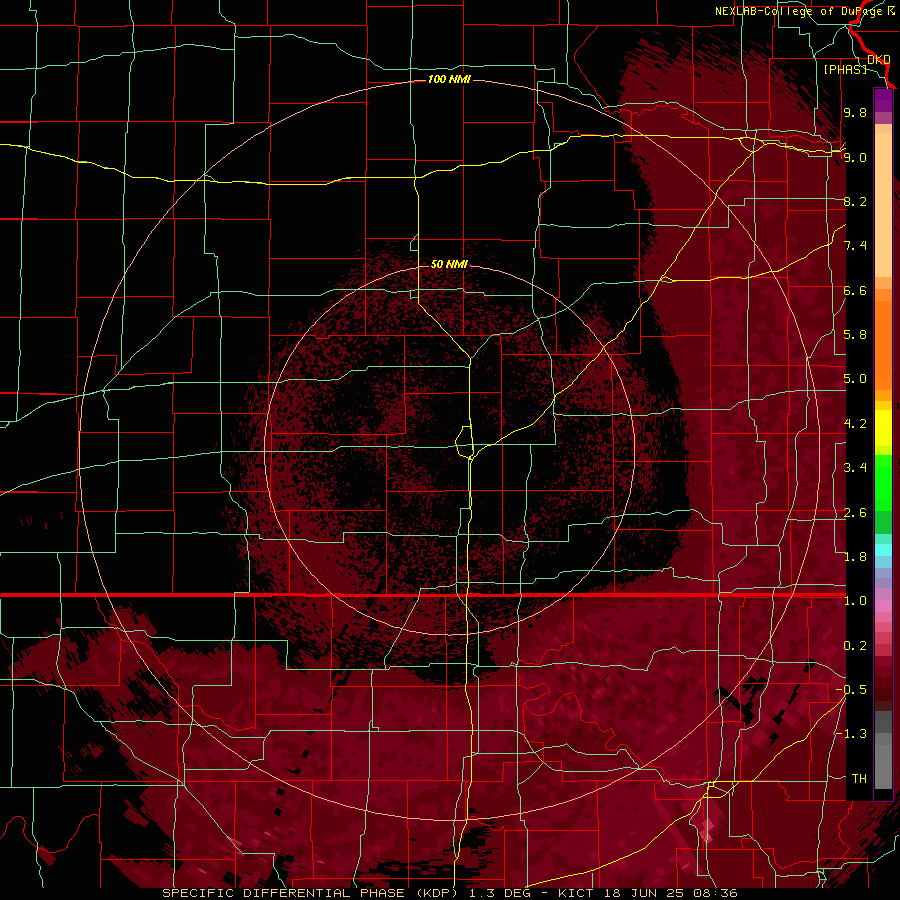Click the '3.4' scale value
The image size is (900, 900).
[855, 468]
